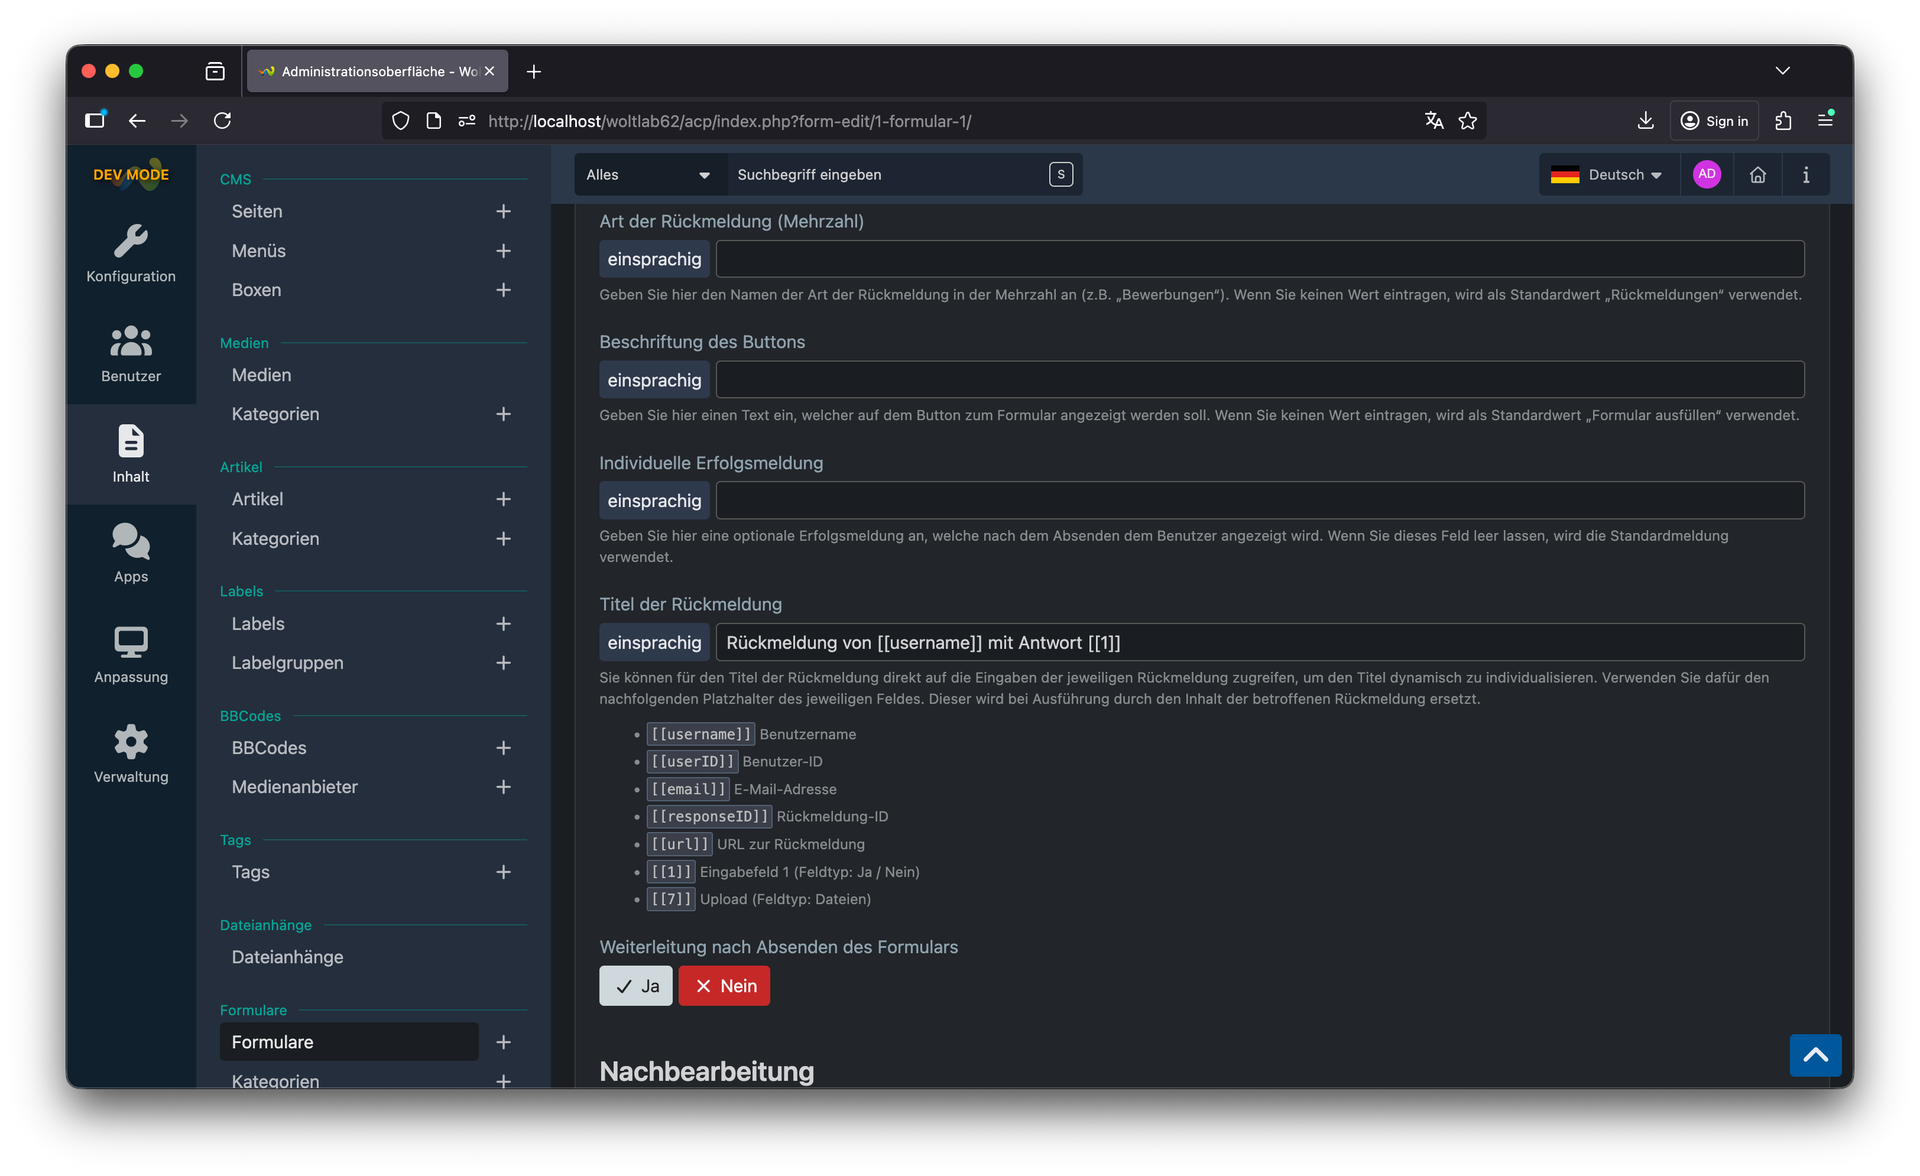Viewport: 1920px width, 1176px height.
Task: Open the Verwaltung gear section
Action: [131, 754]
